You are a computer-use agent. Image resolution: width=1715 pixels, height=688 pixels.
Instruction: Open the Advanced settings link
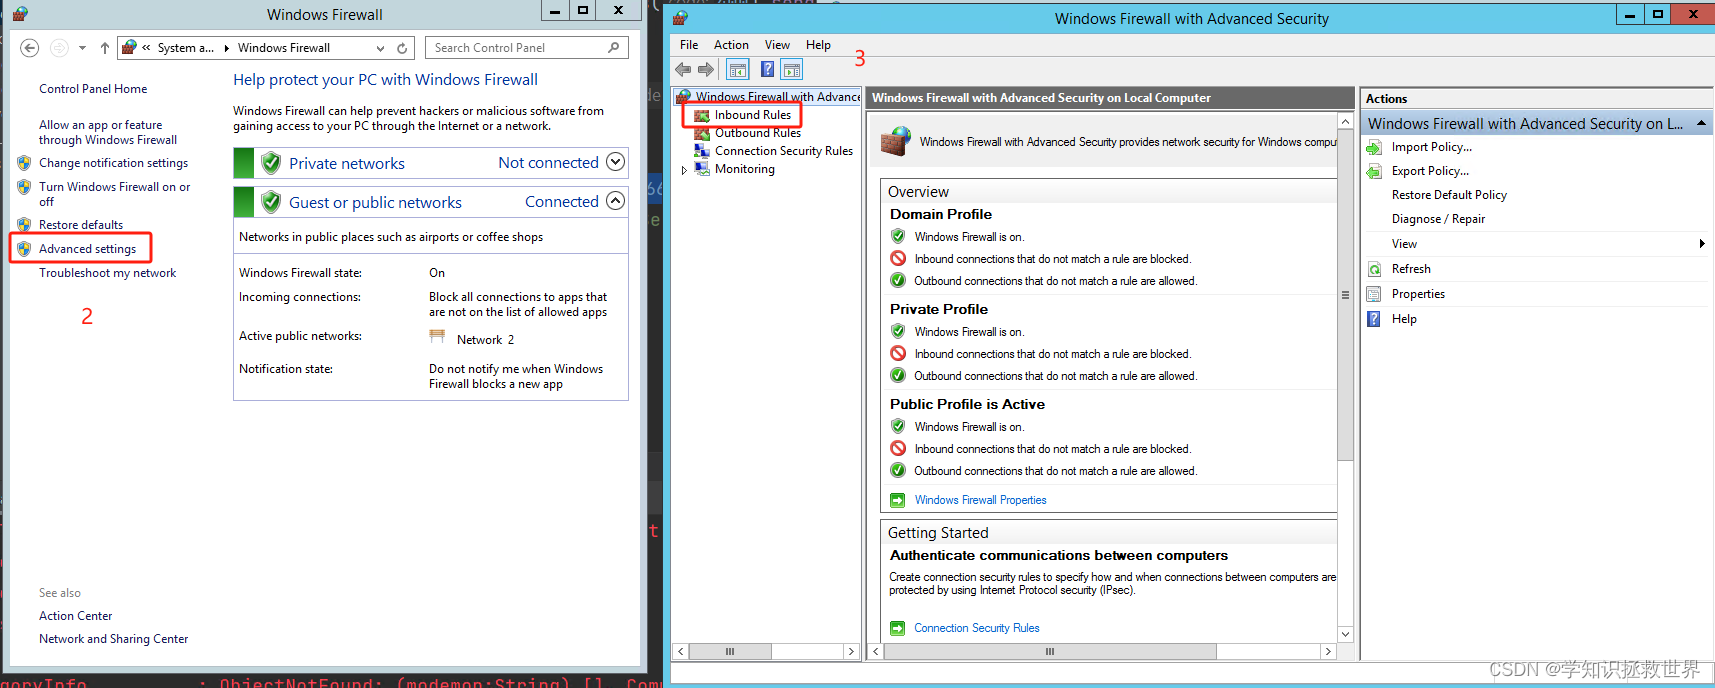tap(87, 249)
